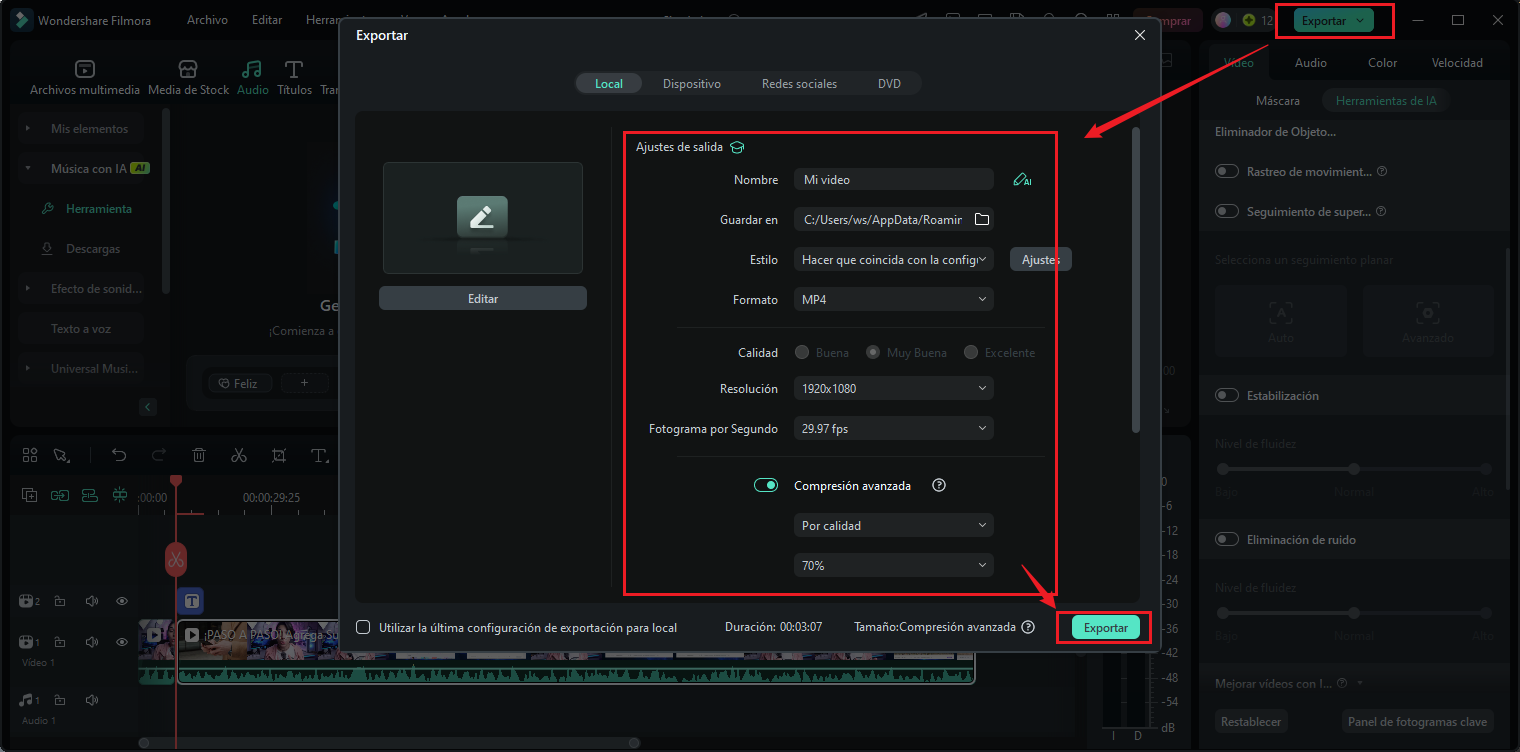Hide video track 1 with eye icon
The width and height of the screenshot is (1520, 752).
[x=122, y=642]
